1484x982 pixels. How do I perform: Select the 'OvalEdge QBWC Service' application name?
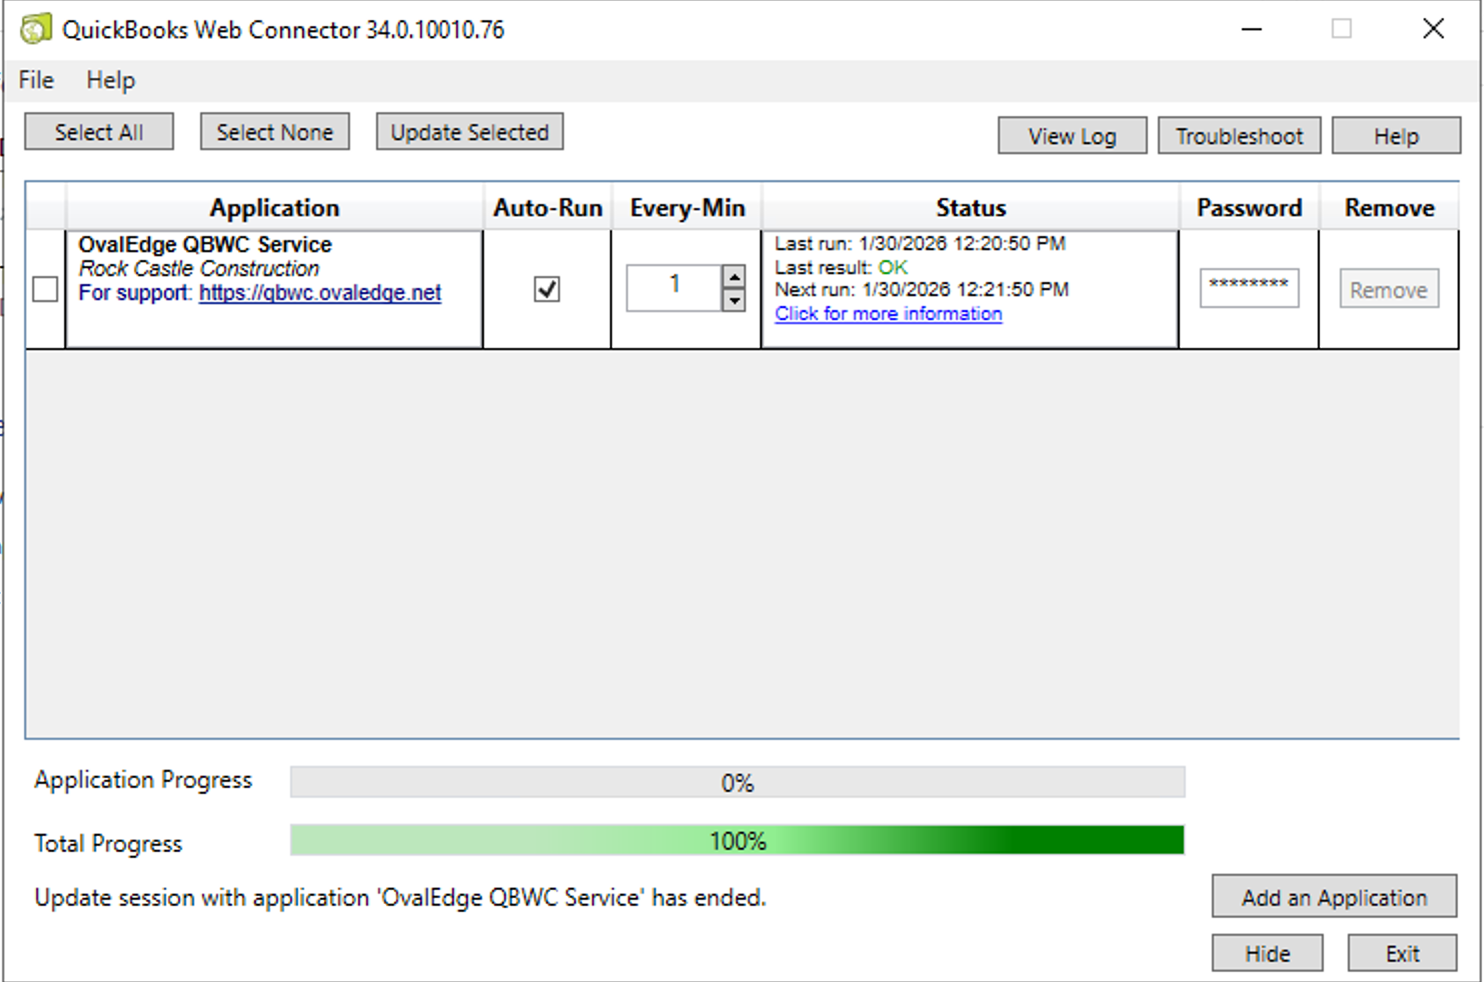[x=205, y=244]
